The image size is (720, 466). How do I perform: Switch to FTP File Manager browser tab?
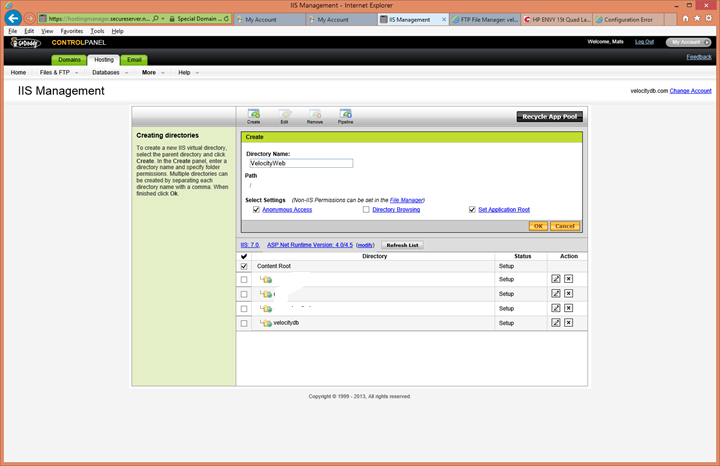tap(485, 19)
